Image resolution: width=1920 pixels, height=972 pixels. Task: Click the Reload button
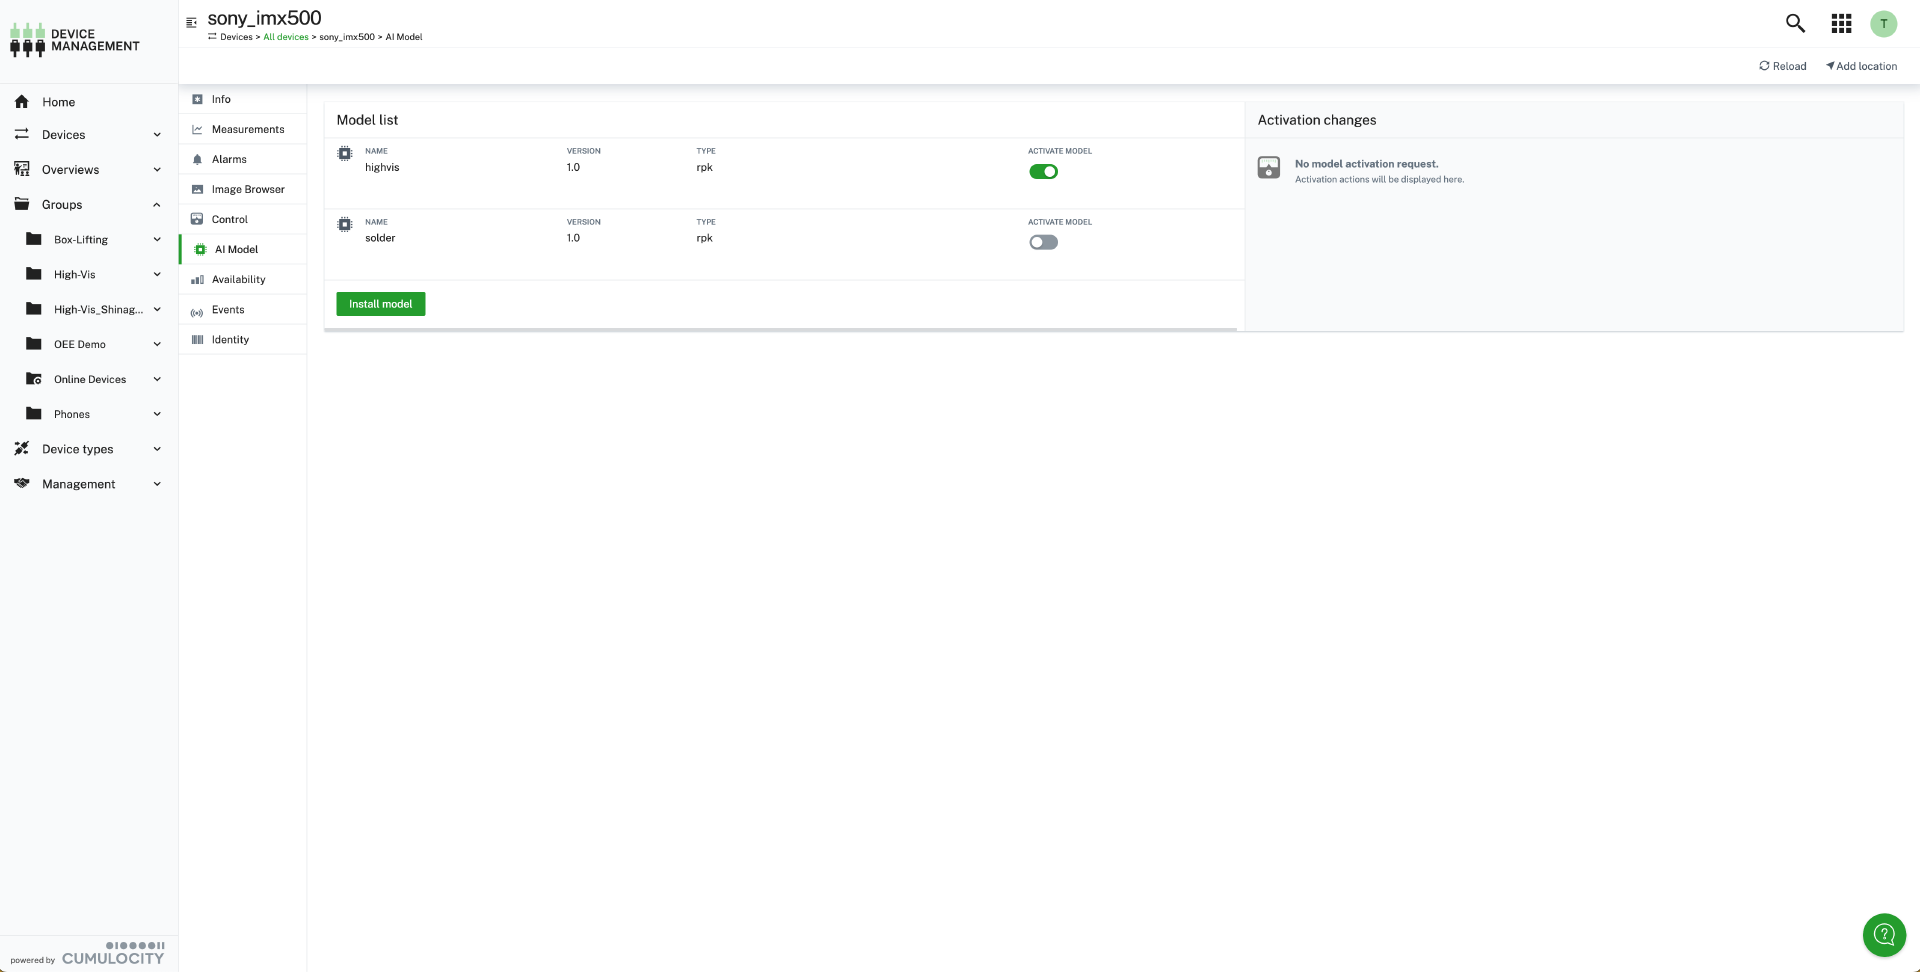click(1782, 66)
